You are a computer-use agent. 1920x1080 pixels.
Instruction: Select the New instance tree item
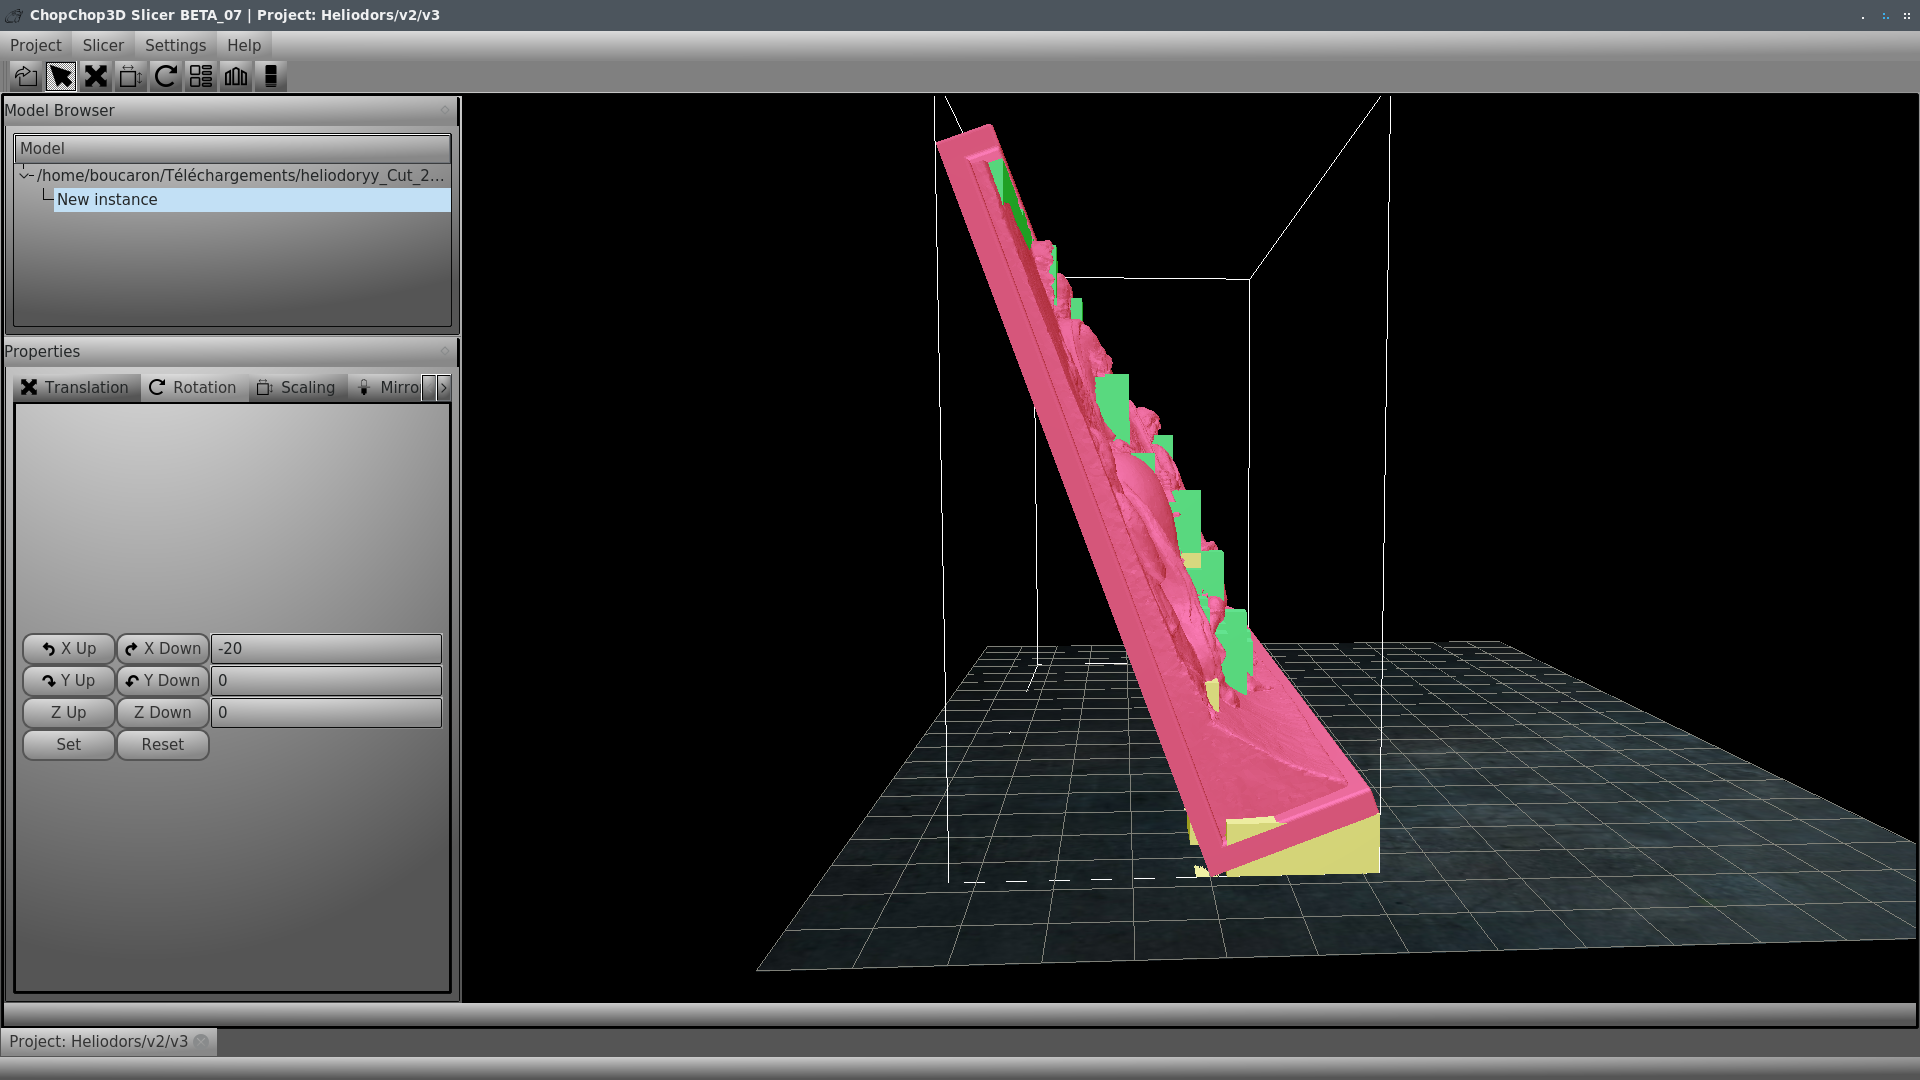107,199
